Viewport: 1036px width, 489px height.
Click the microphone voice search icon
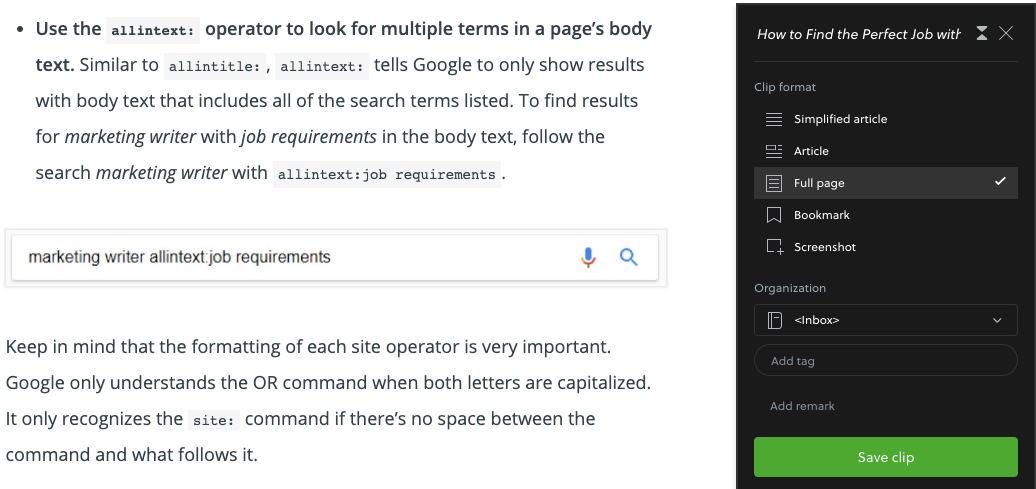click(588, 257)
